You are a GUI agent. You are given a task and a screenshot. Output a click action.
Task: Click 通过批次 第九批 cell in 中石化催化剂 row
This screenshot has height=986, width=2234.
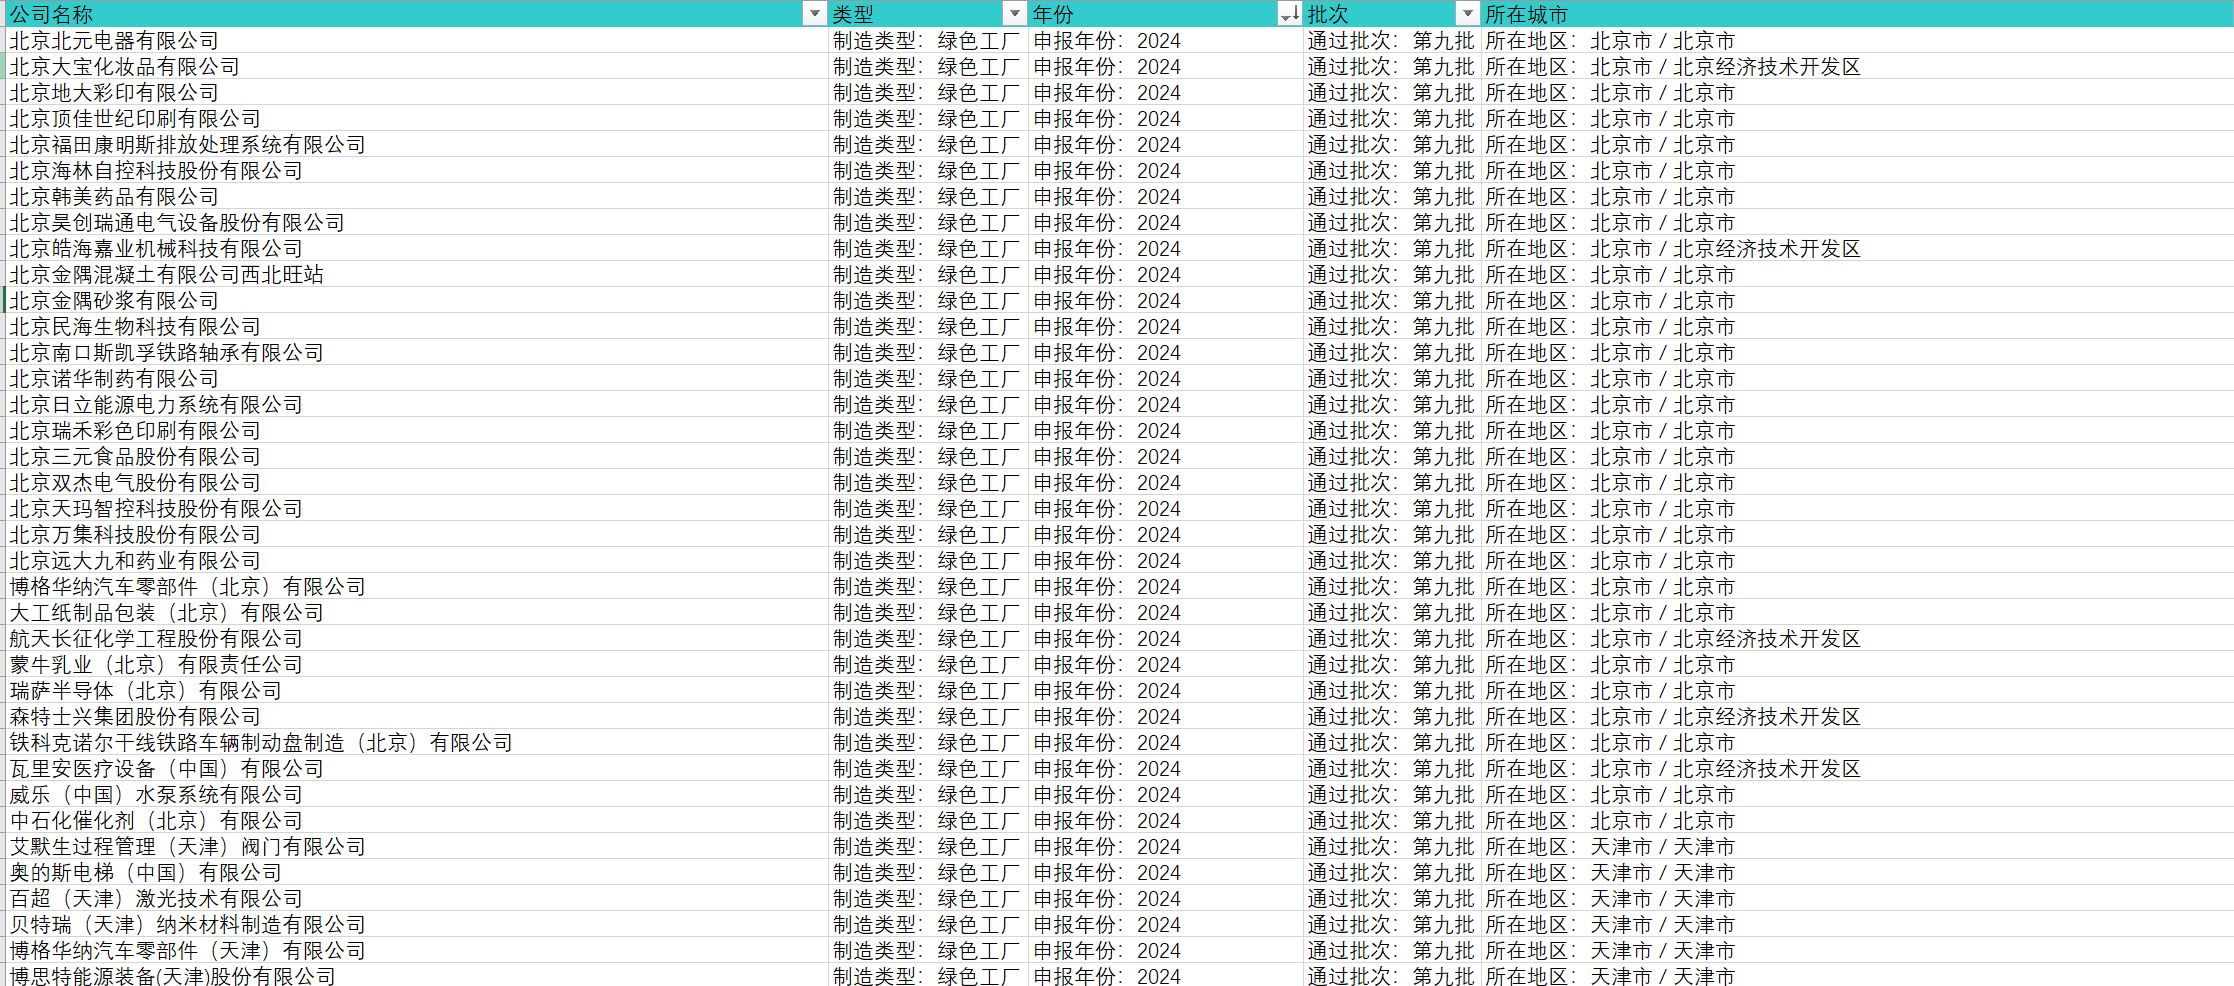[x=1392, y=821]
